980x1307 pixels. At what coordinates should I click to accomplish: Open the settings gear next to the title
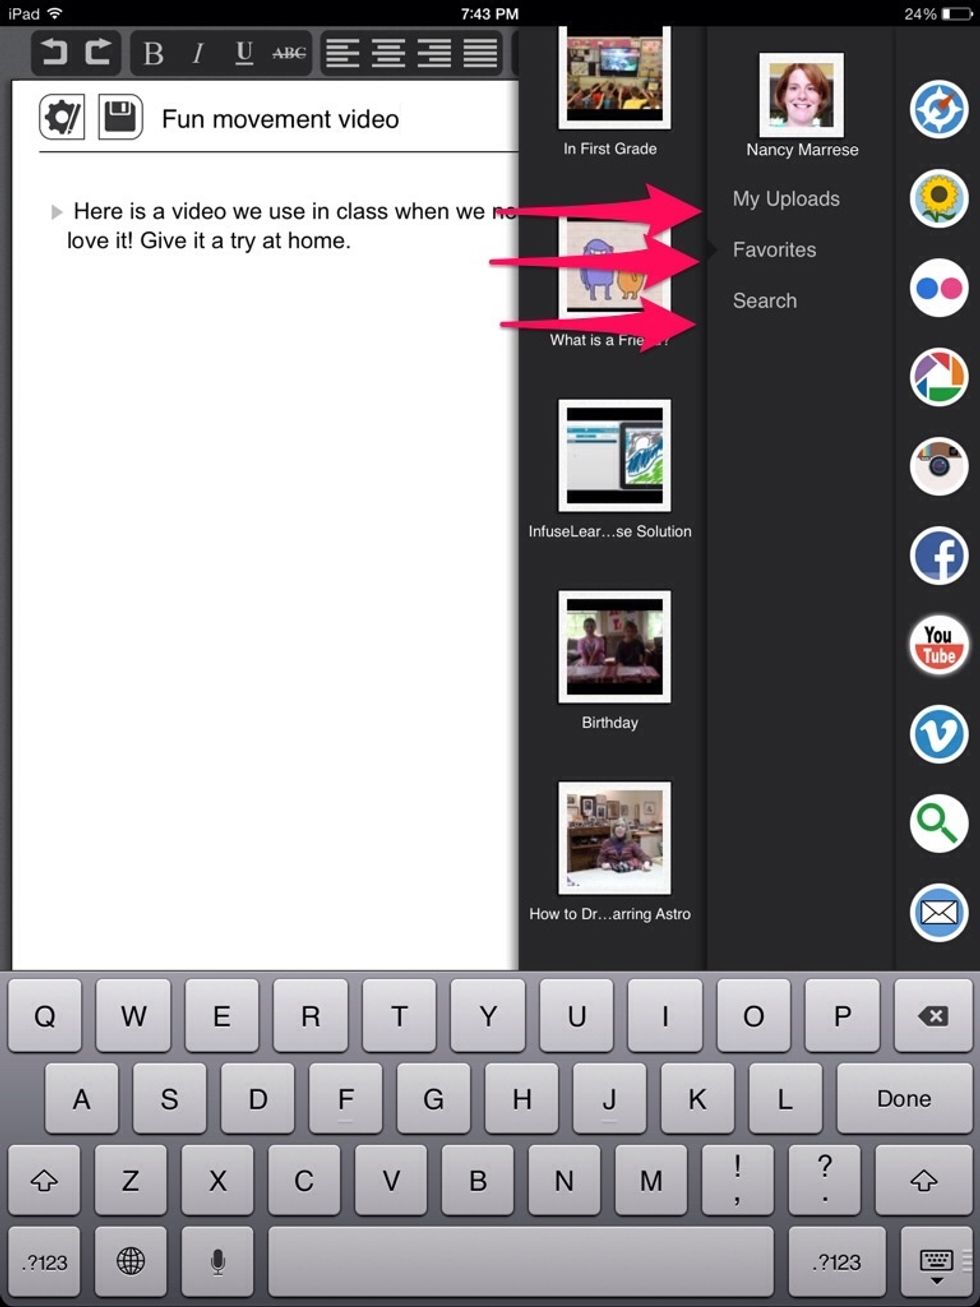click(61, 118)
